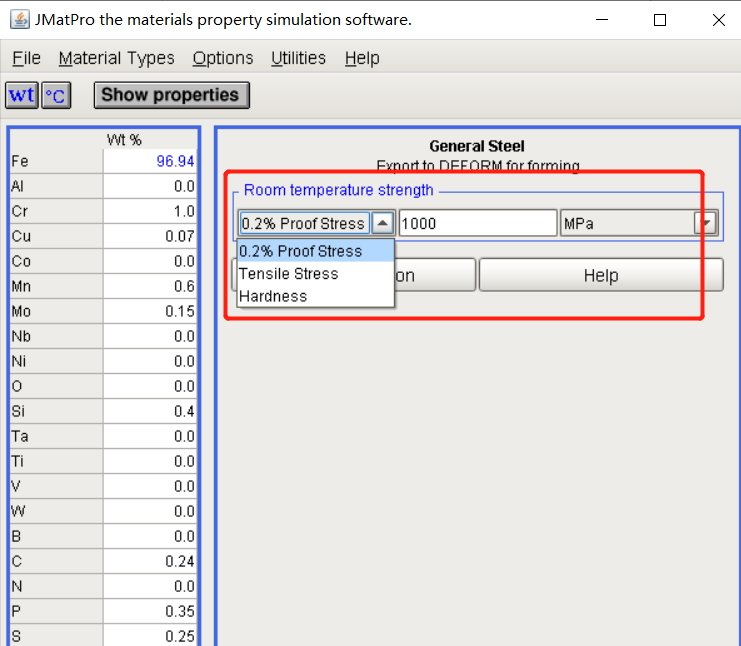Open the Help menu in menu bar
Screen dimensions: 741x646
point(362,58)
